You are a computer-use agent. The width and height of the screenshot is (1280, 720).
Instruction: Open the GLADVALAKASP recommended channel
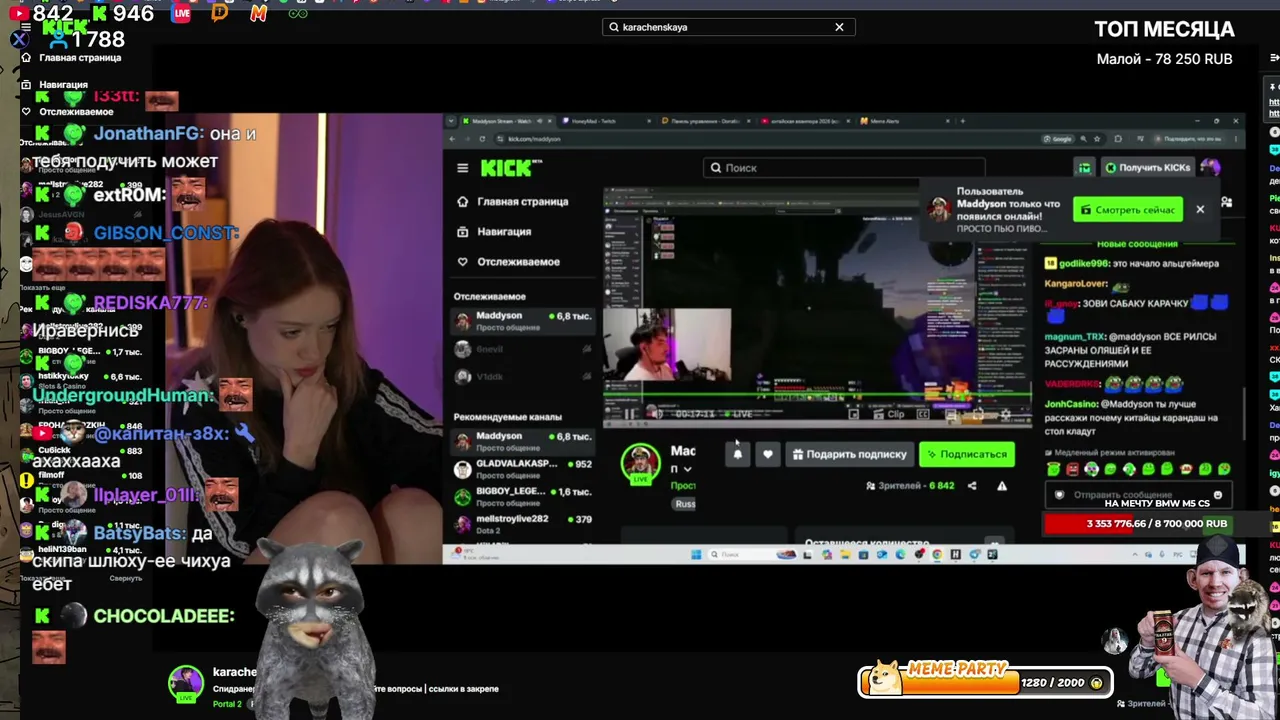pos(522,469)
